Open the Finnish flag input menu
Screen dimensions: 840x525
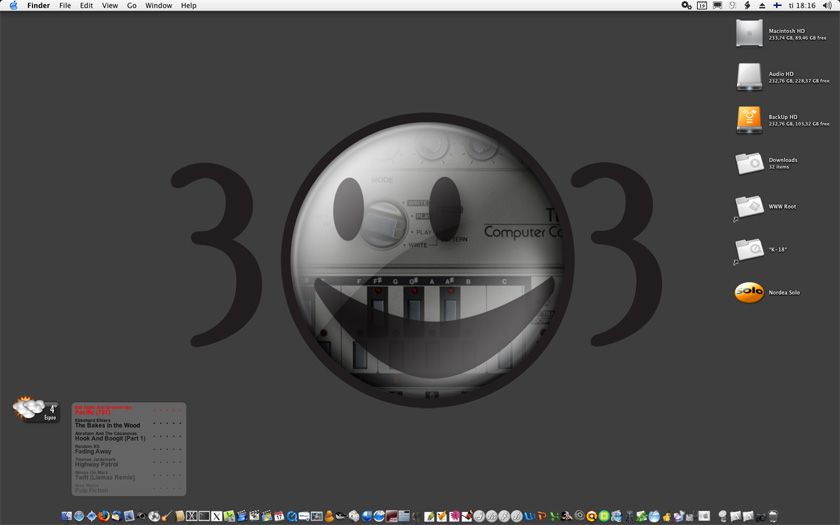pos(776,5)
